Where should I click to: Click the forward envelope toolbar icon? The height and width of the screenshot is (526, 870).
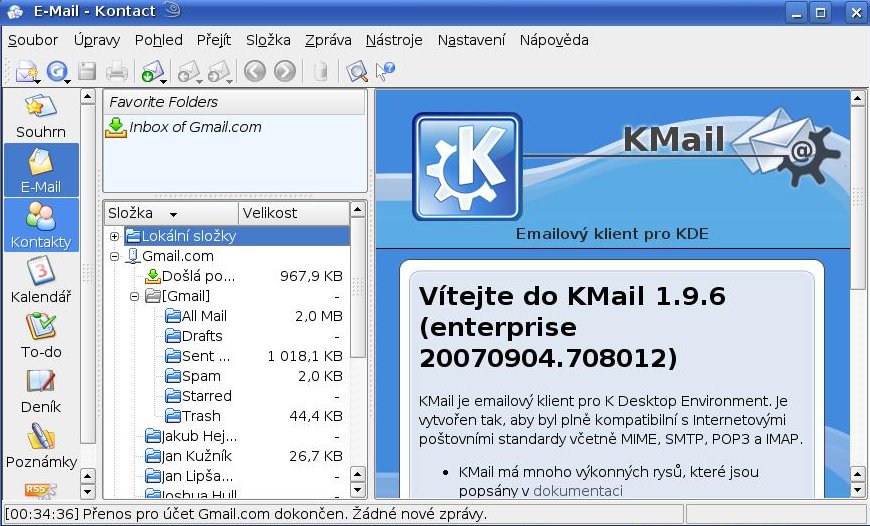click(x=219, y=72)
